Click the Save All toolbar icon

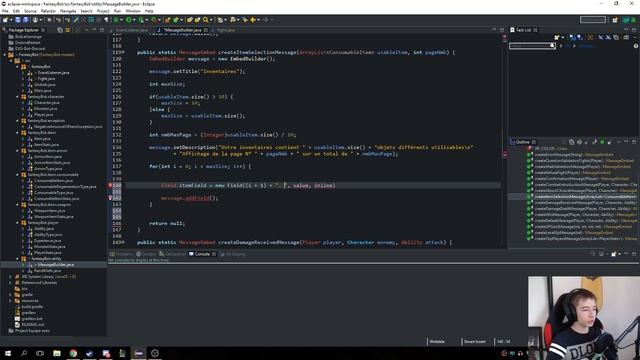[x=25, y=20]
